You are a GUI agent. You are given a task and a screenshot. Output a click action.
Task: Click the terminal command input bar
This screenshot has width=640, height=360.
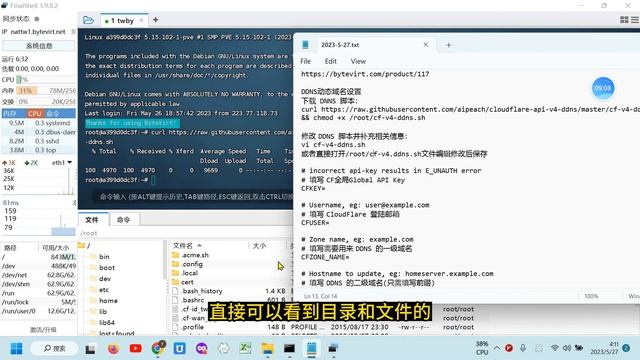pos(192,197)
